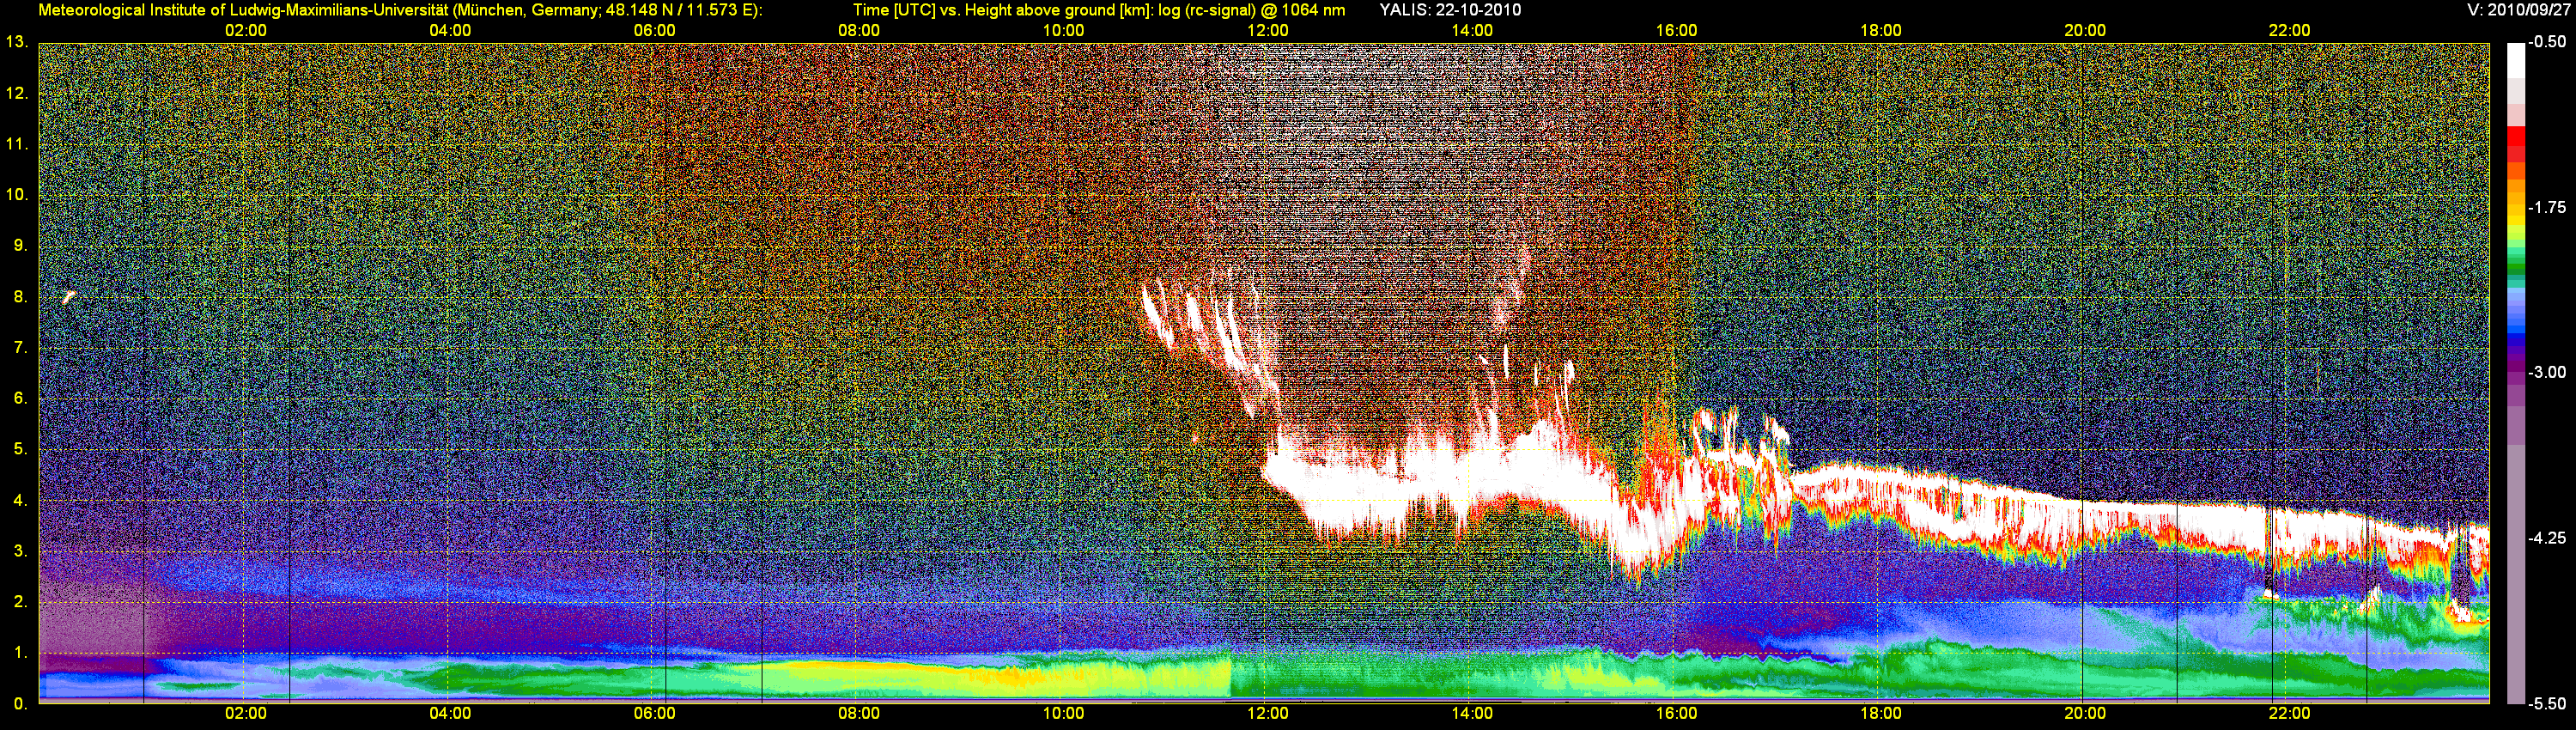Click the 6. km height axis label
Image resolution: width=2576 pixels, height=730 pixels.
(20, 398)
